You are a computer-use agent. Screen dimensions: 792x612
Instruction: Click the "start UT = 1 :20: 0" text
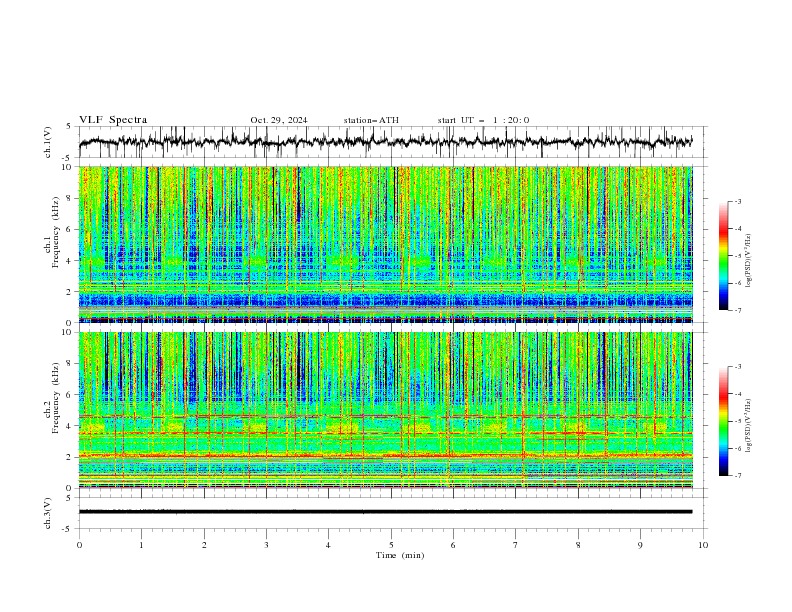coord(483,120)
